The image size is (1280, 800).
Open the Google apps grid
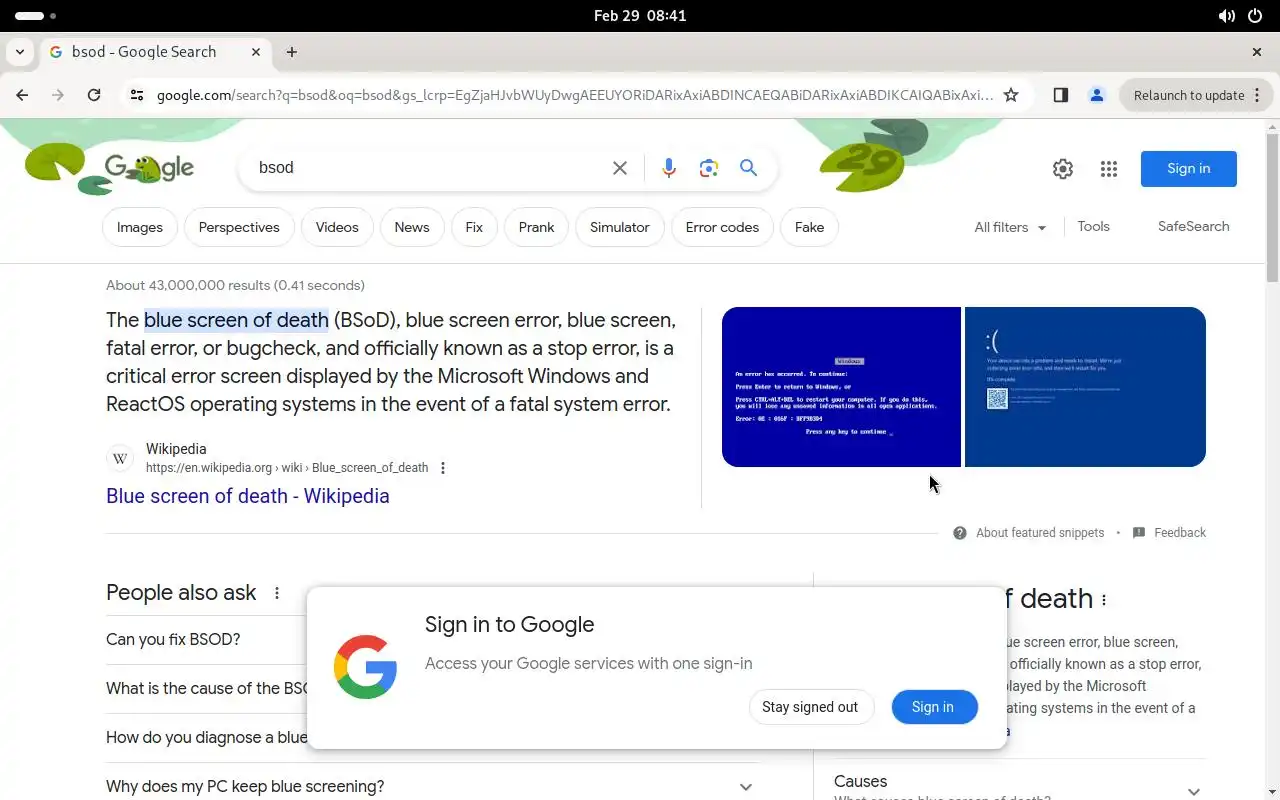[x=1109, y=169]
